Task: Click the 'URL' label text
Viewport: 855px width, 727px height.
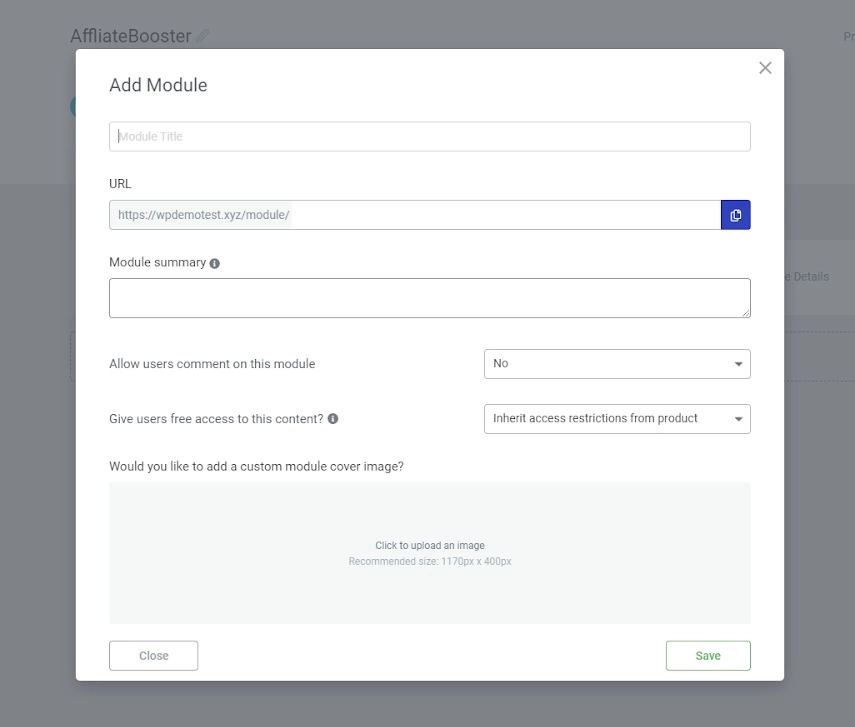Action: pos(120,184)
